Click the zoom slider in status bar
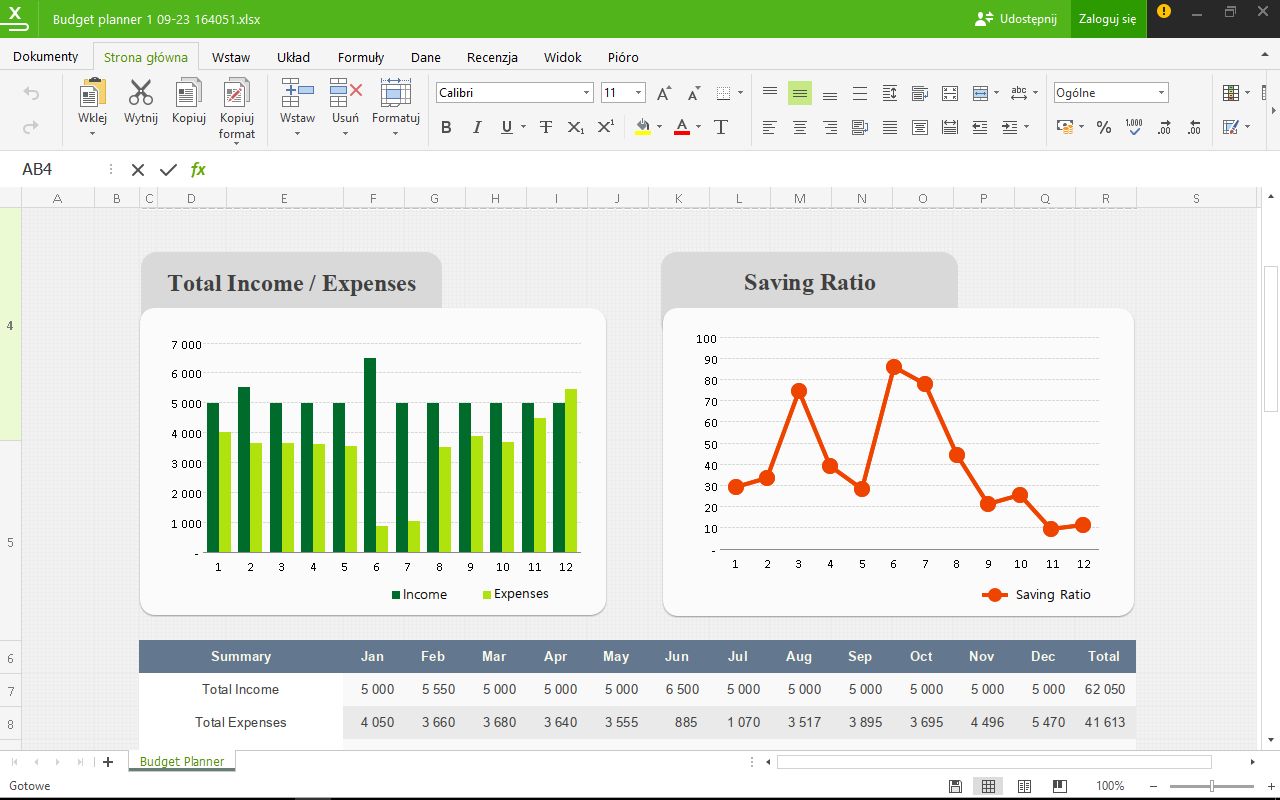1280x800 pixels. pos(1211,786)
